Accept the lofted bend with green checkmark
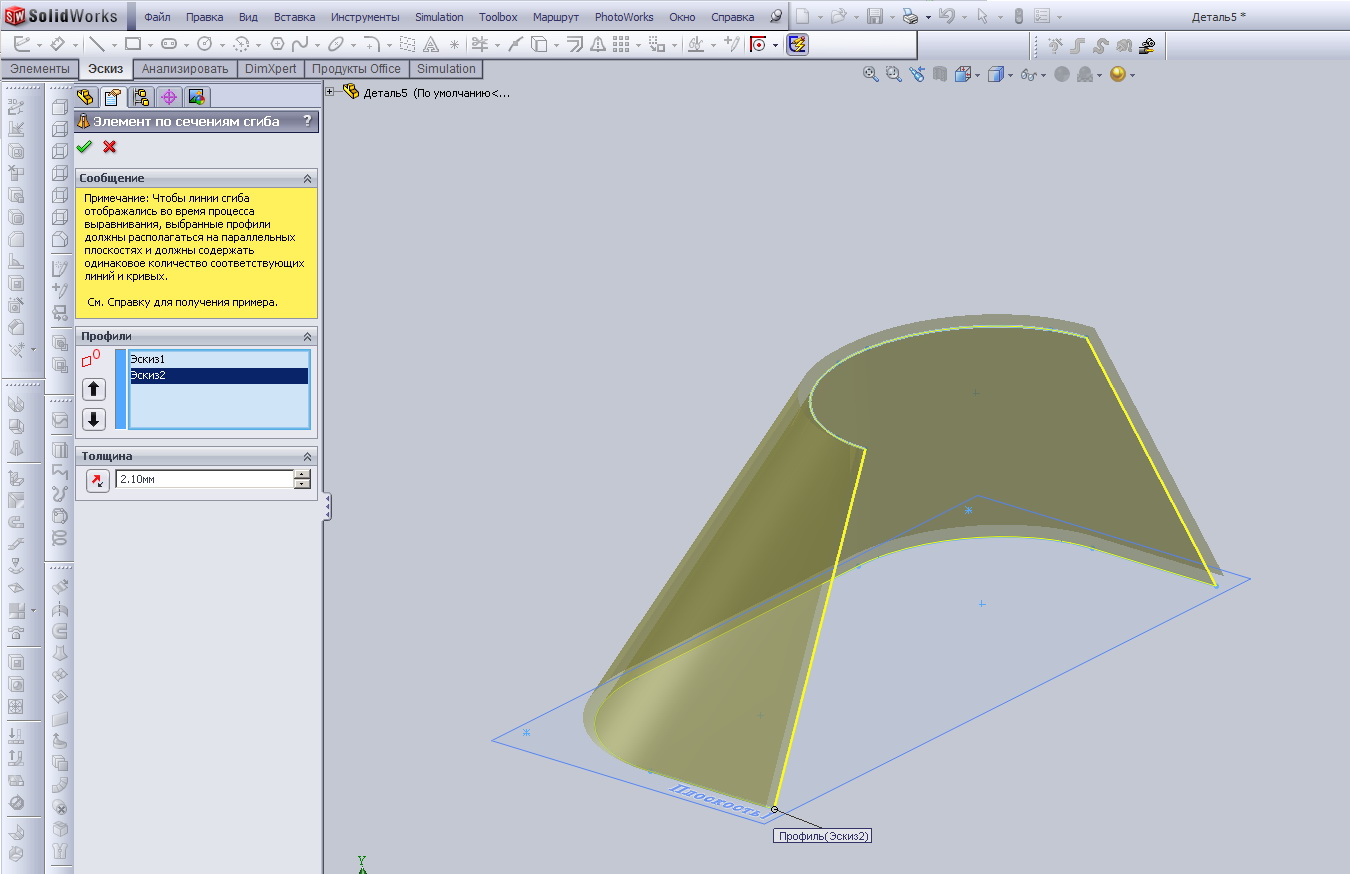Image resolution: width=1350 pixels, height=874 pixels. [84, 147]
